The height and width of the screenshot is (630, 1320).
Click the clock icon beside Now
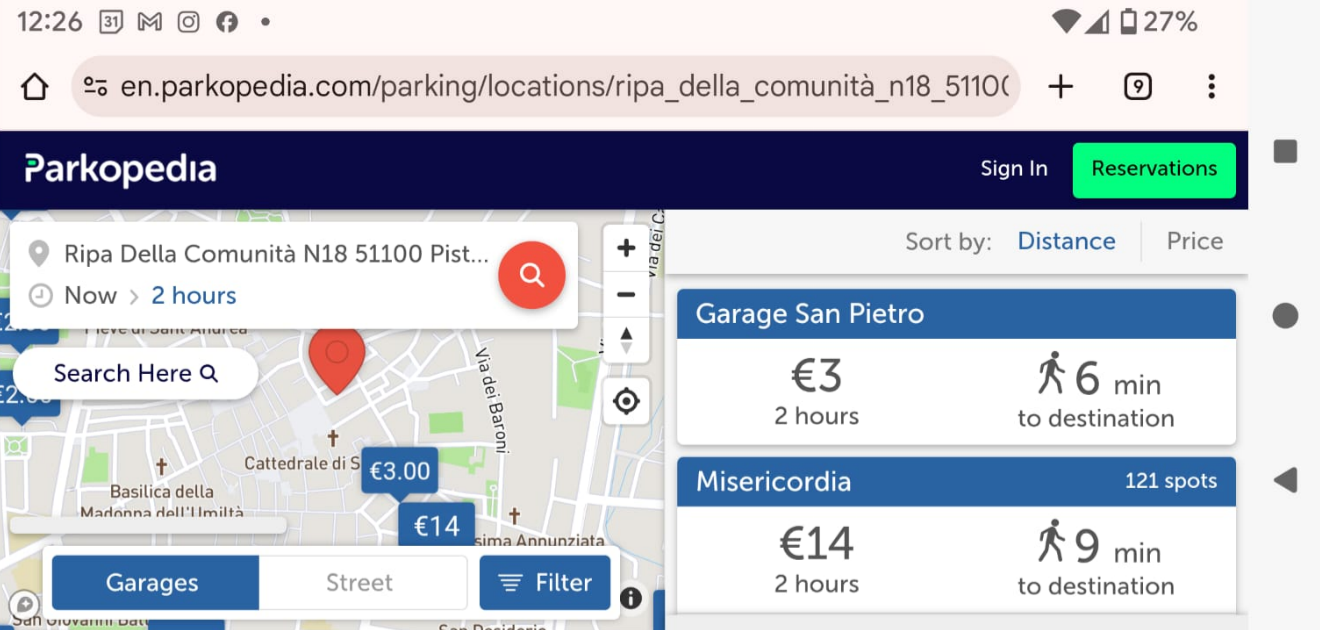pos(40,295)
